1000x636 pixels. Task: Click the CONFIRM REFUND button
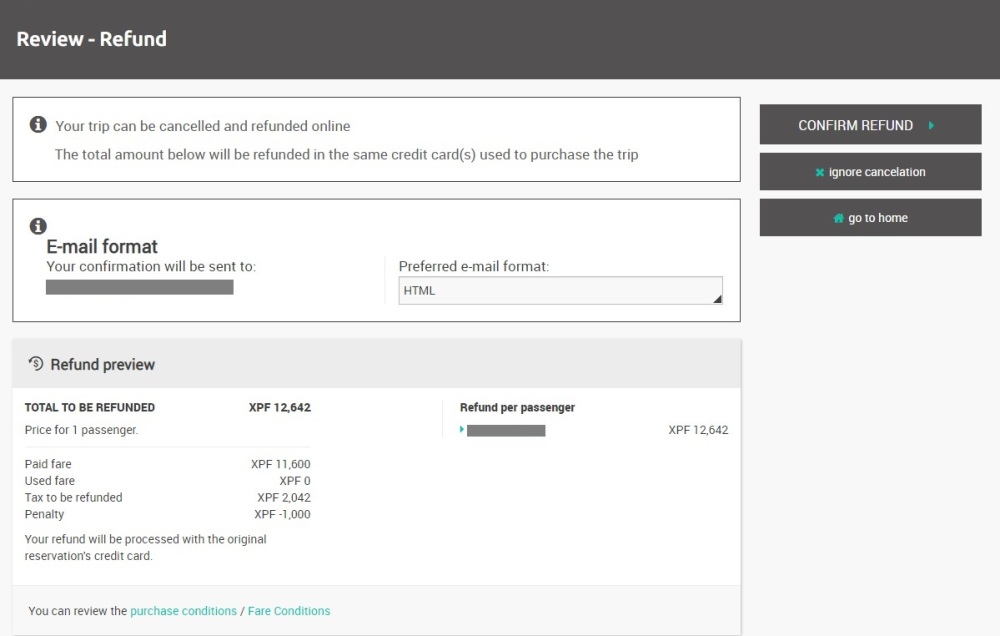[x=870, y=124]
